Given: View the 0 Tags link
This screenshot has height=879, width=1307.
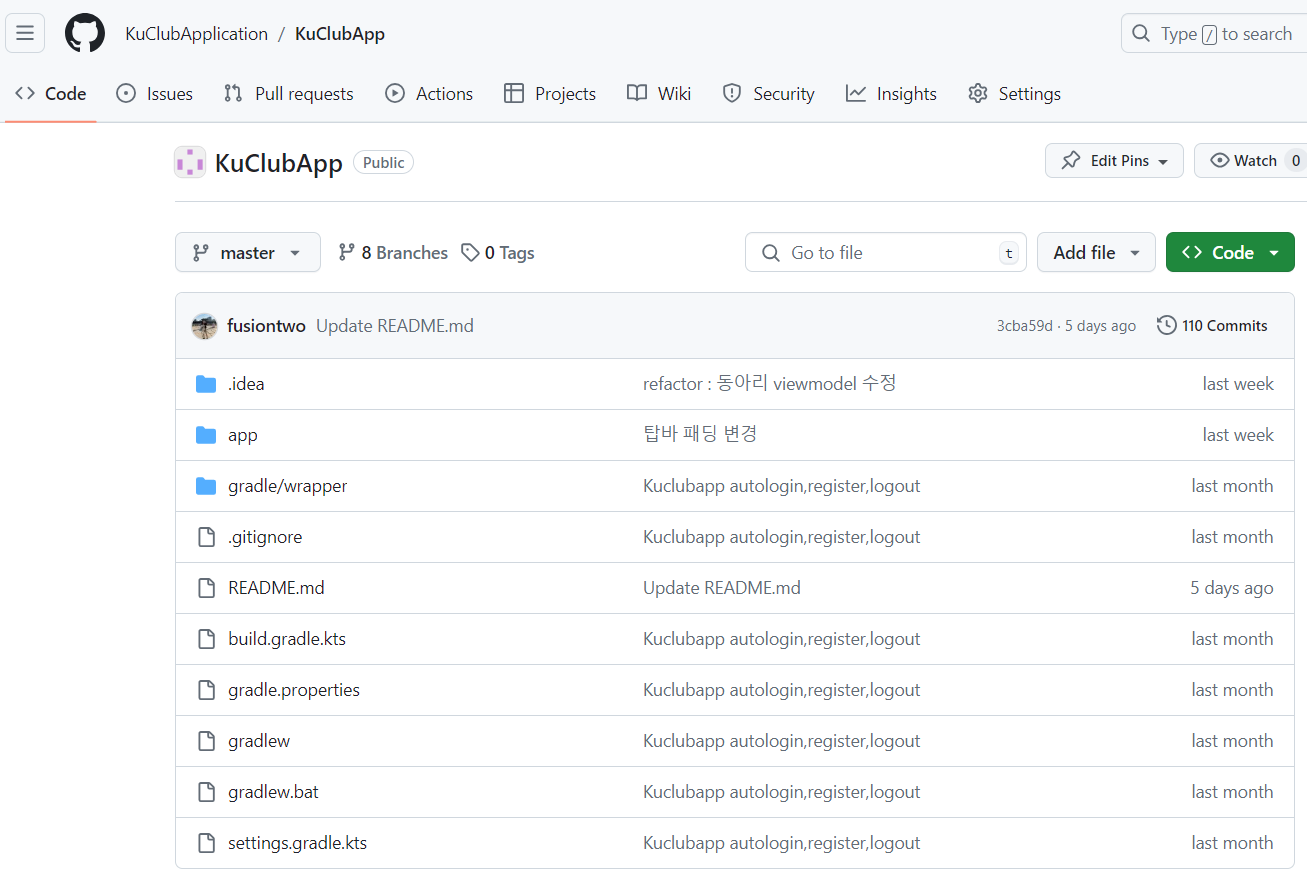Looking at the screenshot, I should tap(498, 253).
